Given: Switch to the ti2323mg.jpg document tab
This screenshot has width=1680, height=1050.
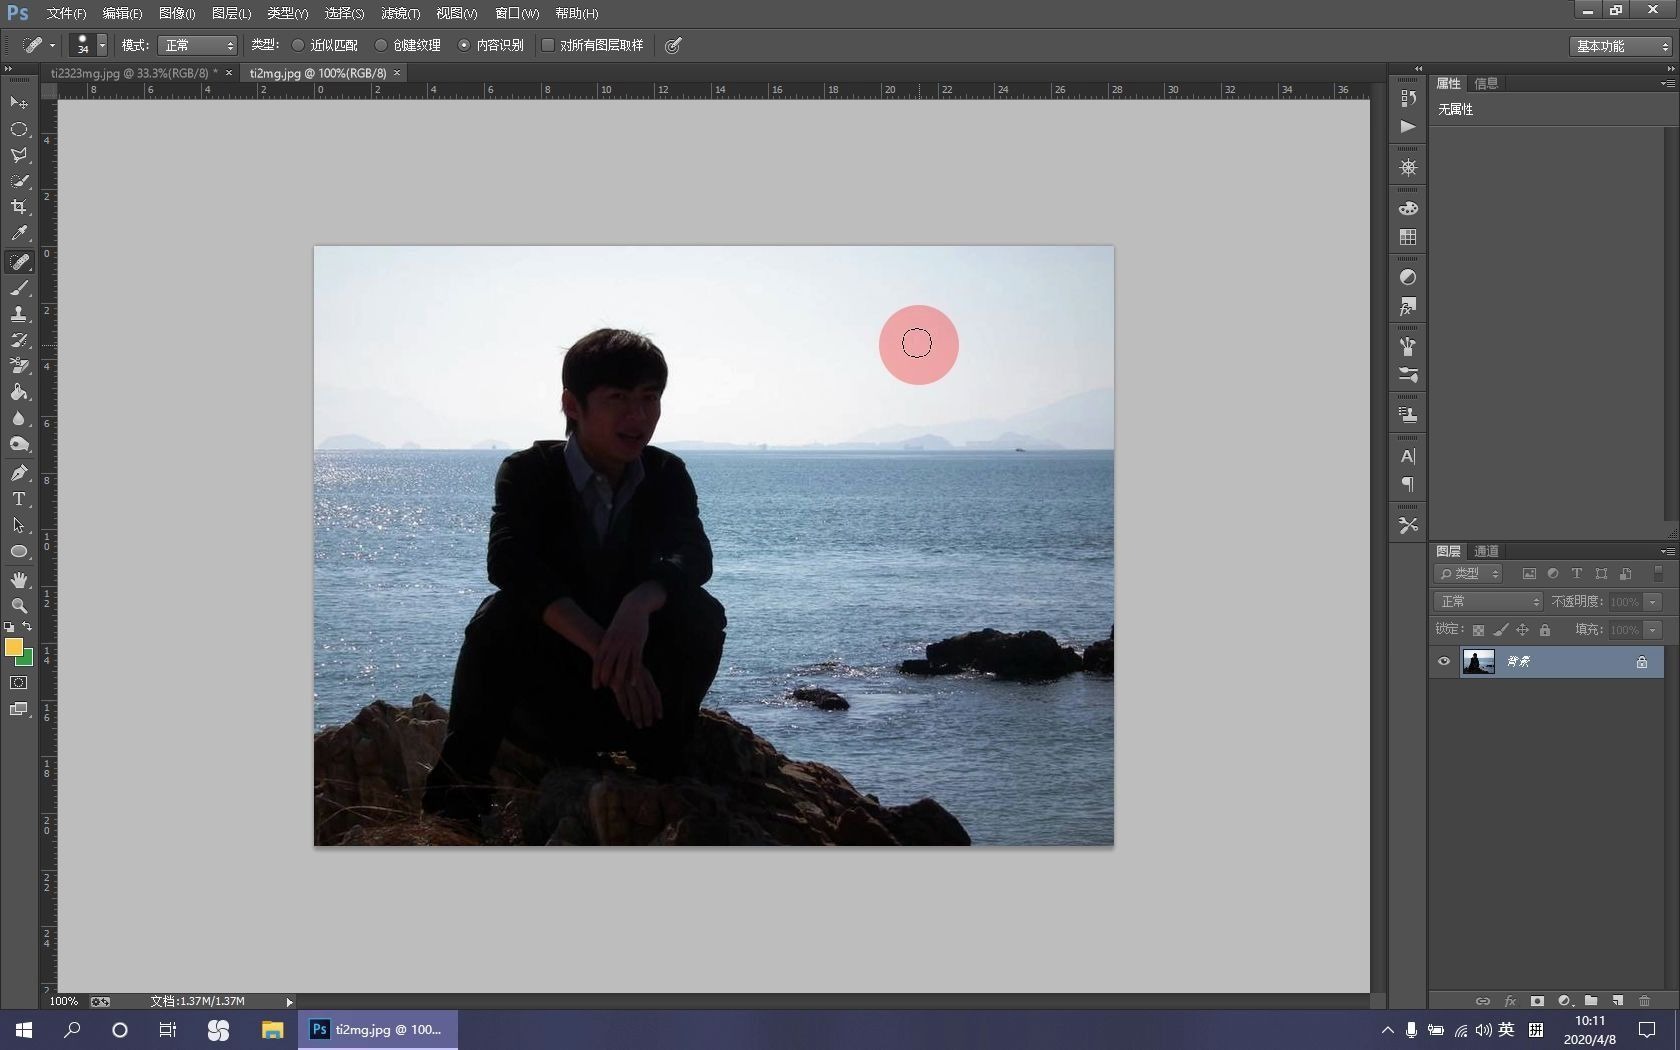Looking at the screenshot, I should [130, 73].
